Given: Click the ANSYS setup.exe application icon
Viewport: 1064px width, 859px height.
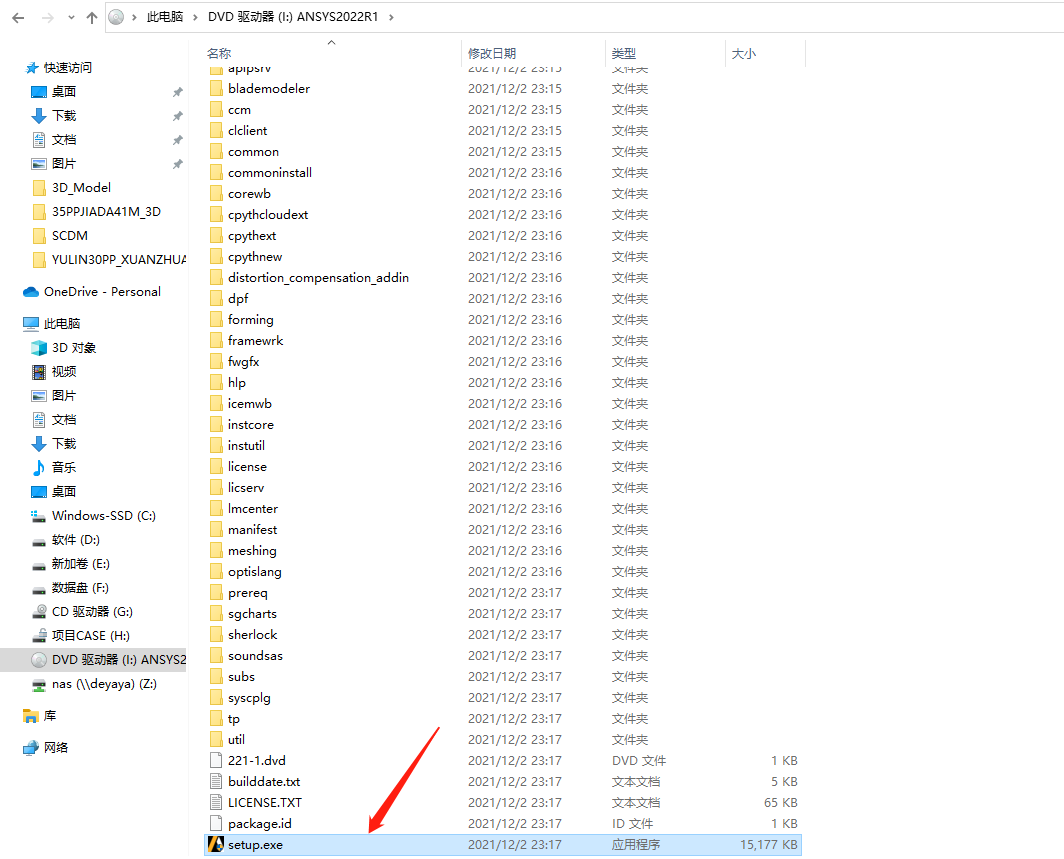Looking at the screenshot, I should click(215, 845).
